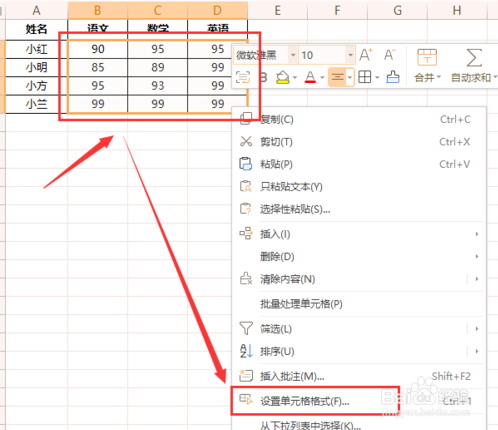The image size is (498, 430).
Task: Click the paste clipboard icon
Action: (246, 164)
